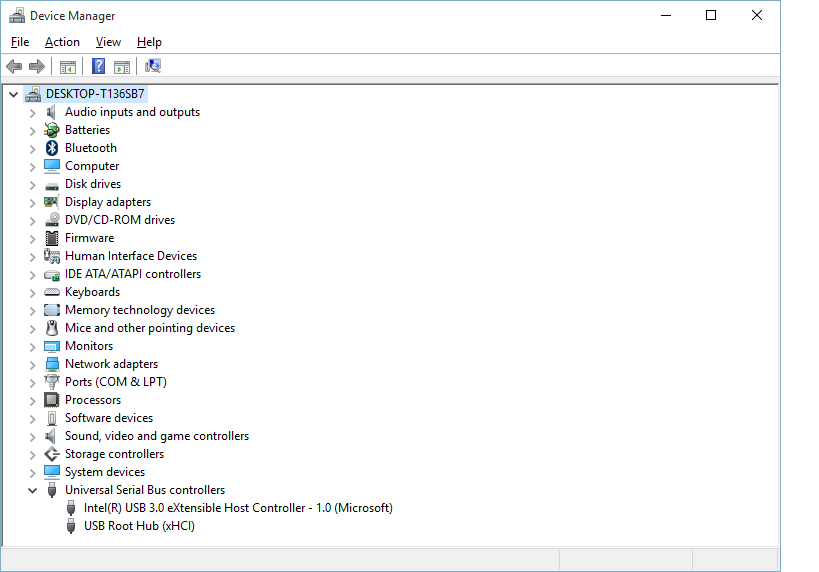Select the Storage controllers label

click(x=114, y=454)
